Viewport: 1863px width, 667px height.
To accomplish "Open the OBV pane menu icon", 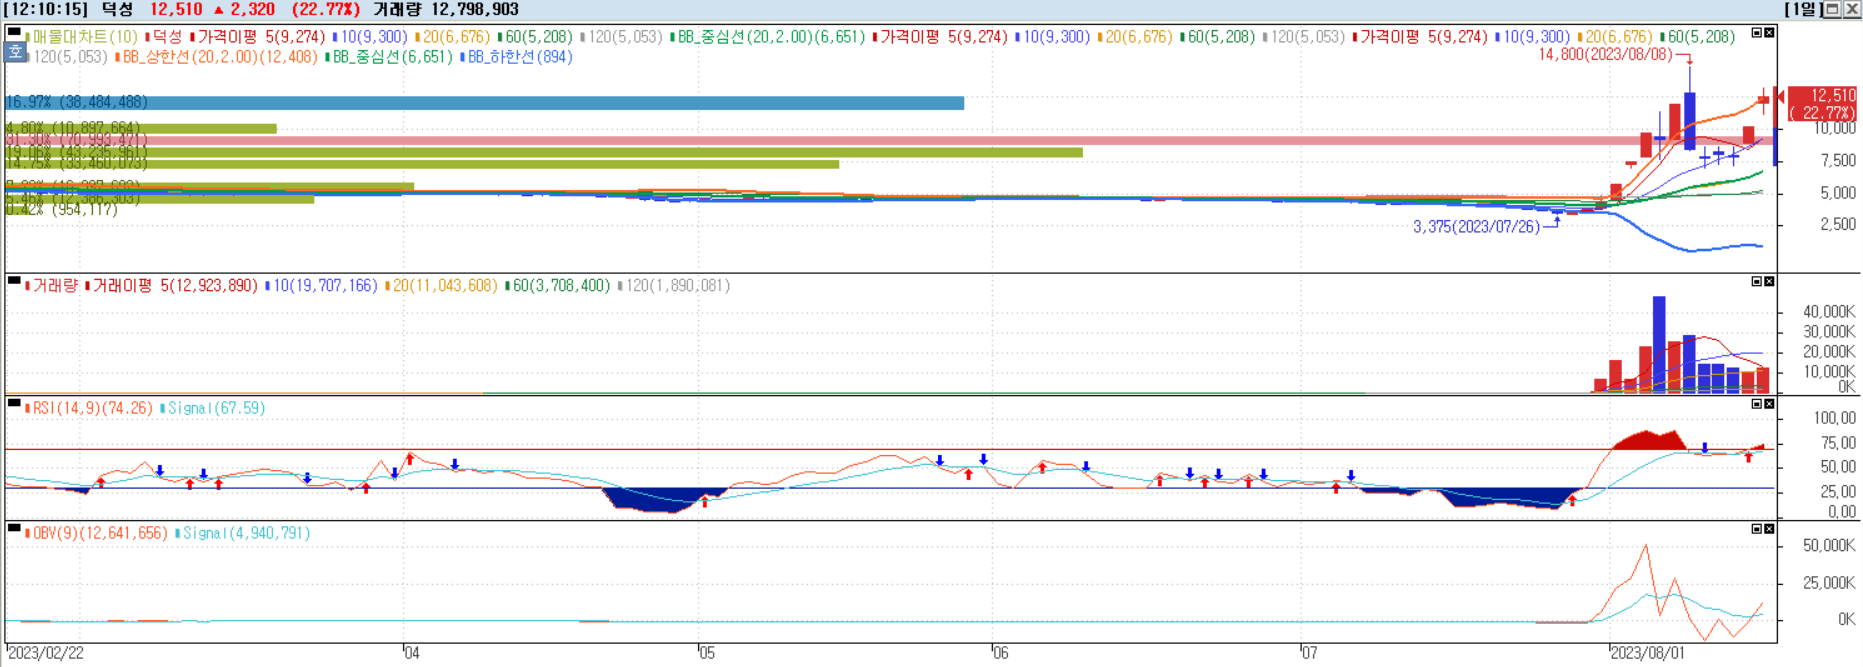I will 14,527.
